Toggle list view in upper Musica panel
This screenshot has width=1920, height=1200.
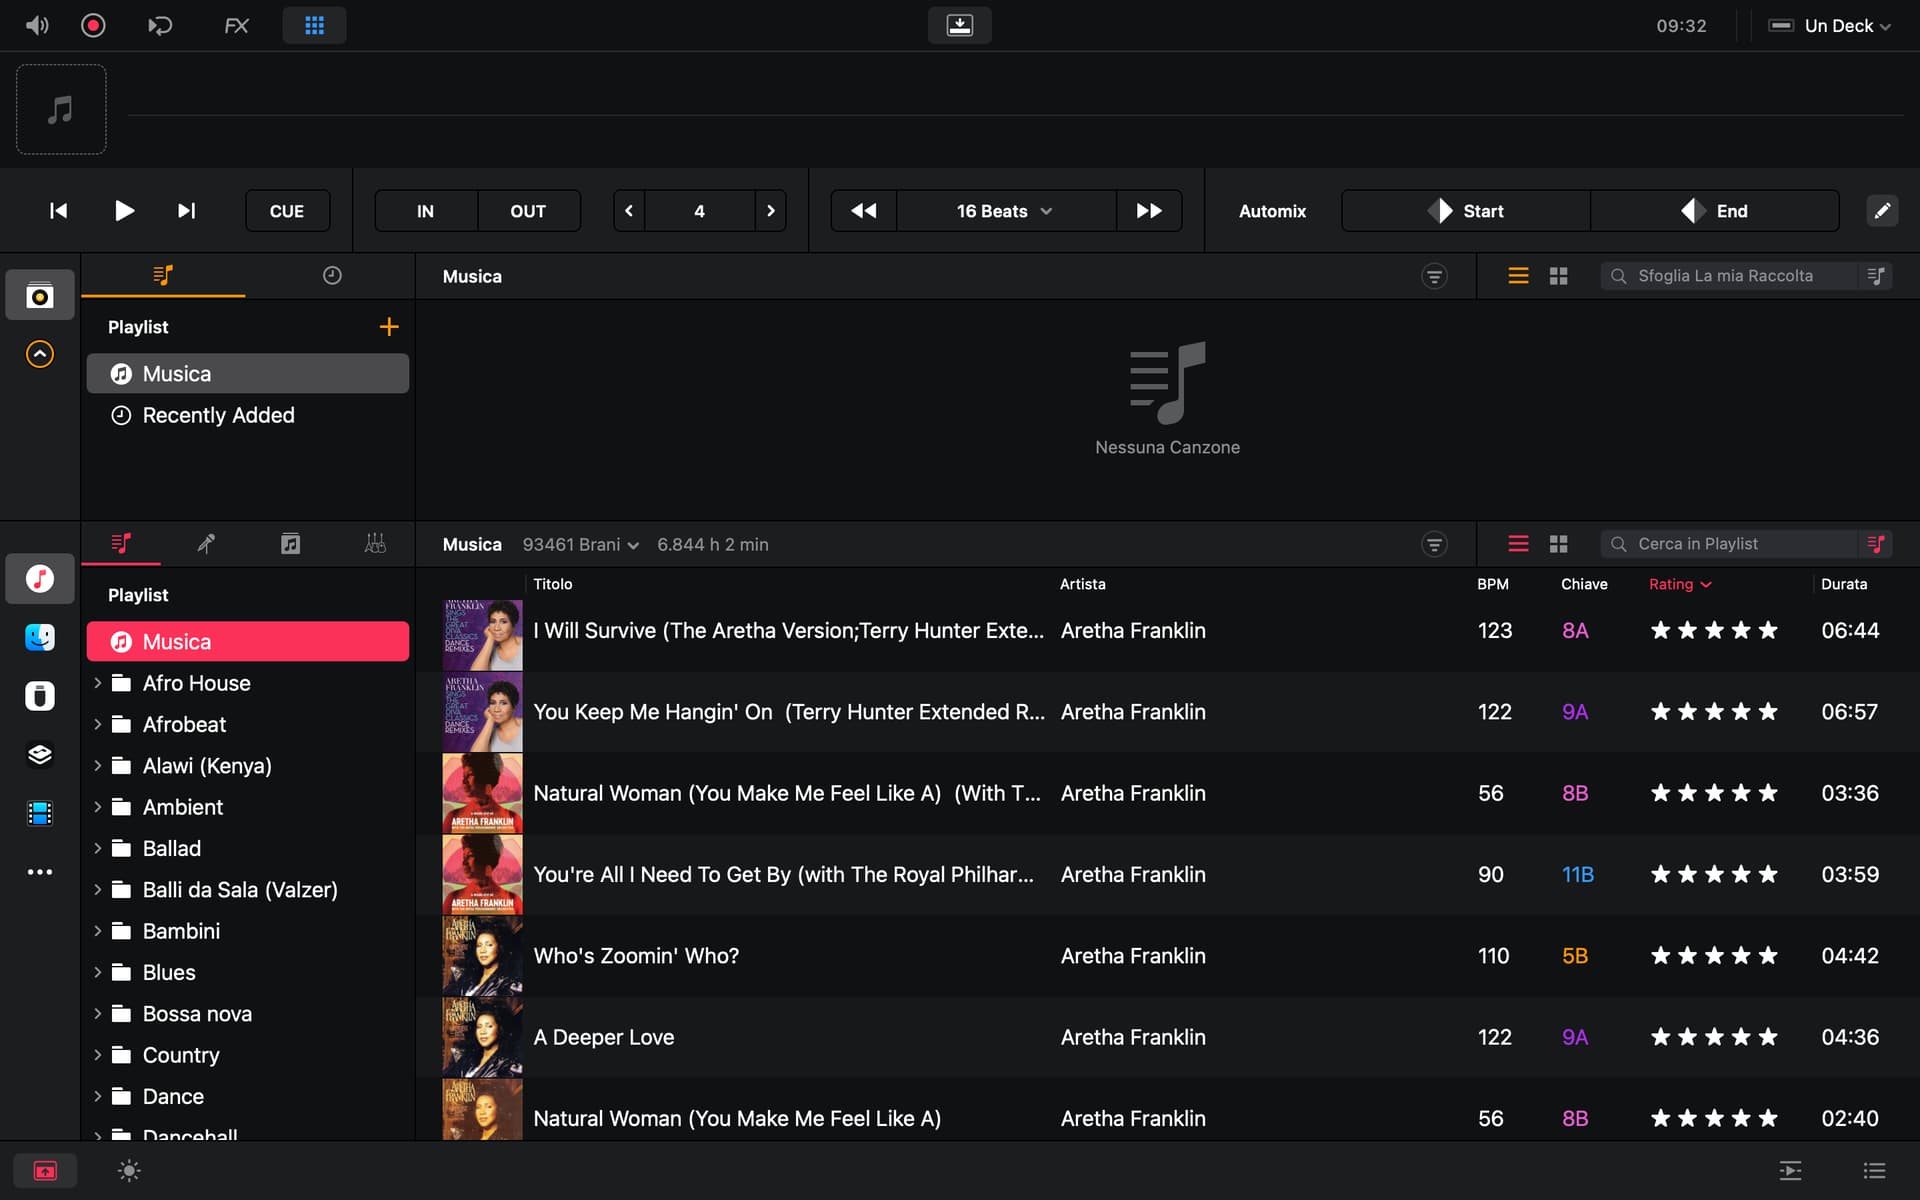tap(1518, 276)
